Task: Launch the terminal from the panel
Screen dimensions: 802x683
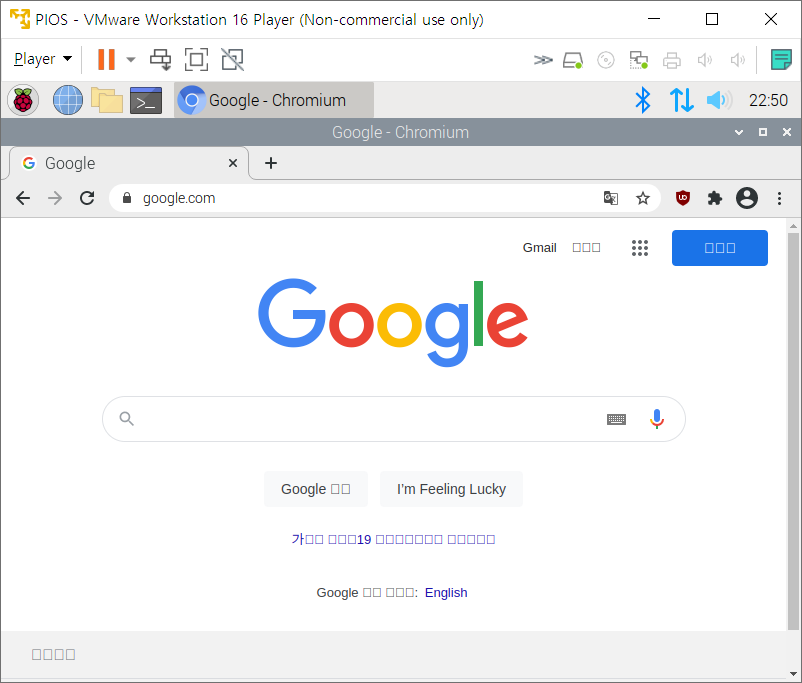Action: click(146, 100)
